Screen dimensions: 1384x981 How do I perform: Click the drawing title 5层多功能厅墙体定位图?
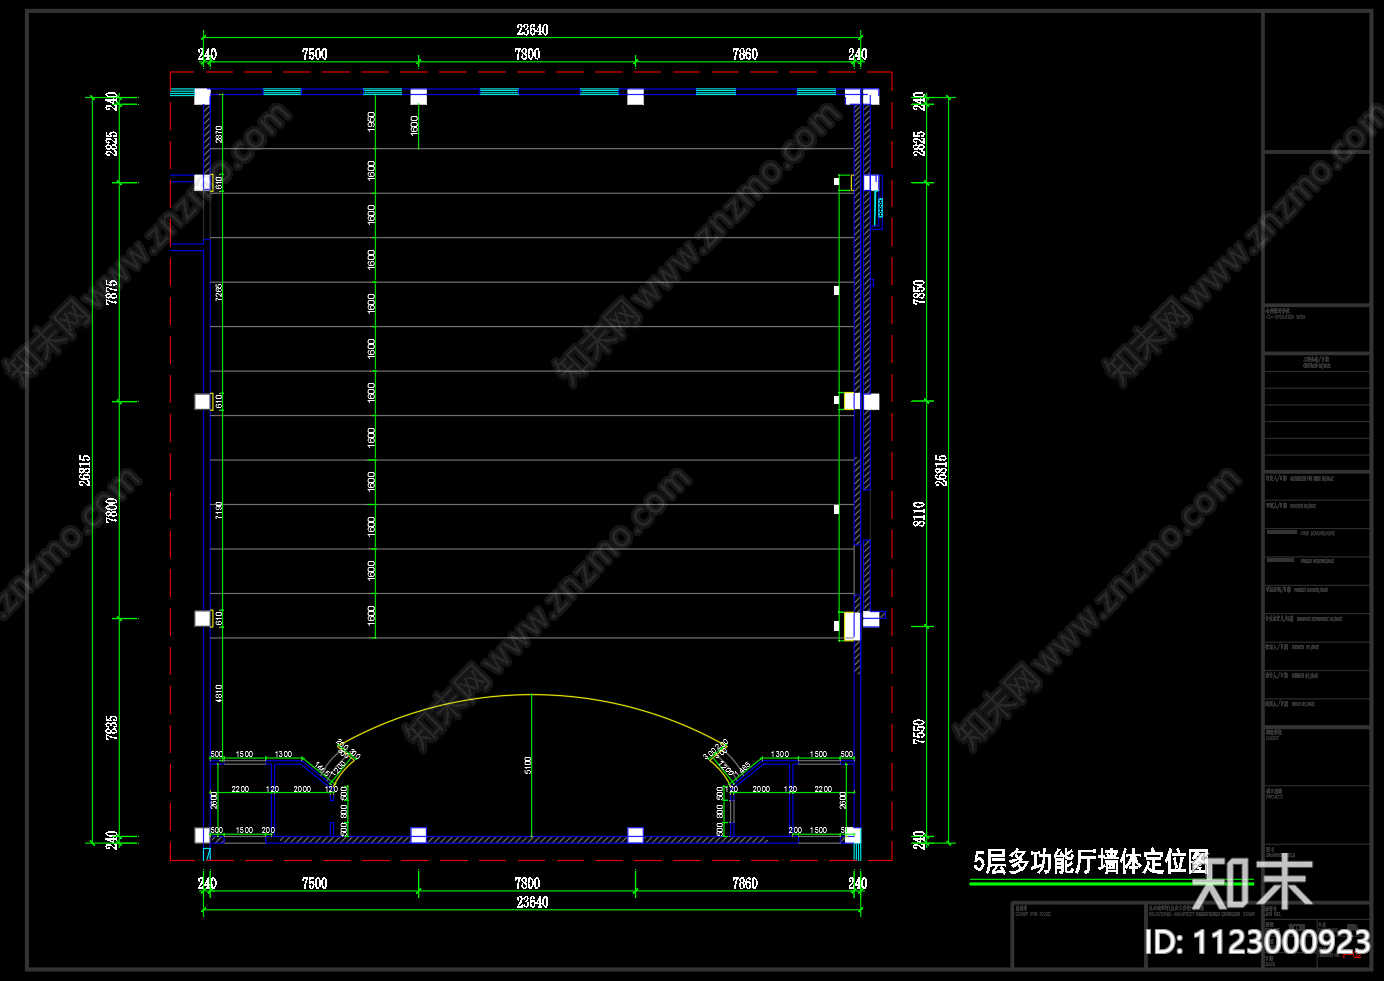point(1091,861)
